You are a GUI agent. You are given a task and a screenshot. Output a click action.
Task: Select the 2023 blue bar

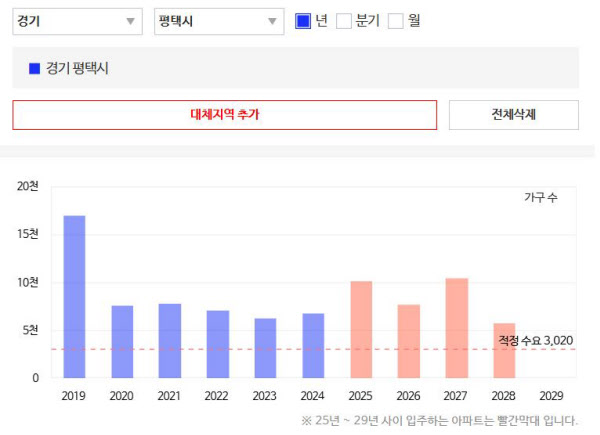265,348
